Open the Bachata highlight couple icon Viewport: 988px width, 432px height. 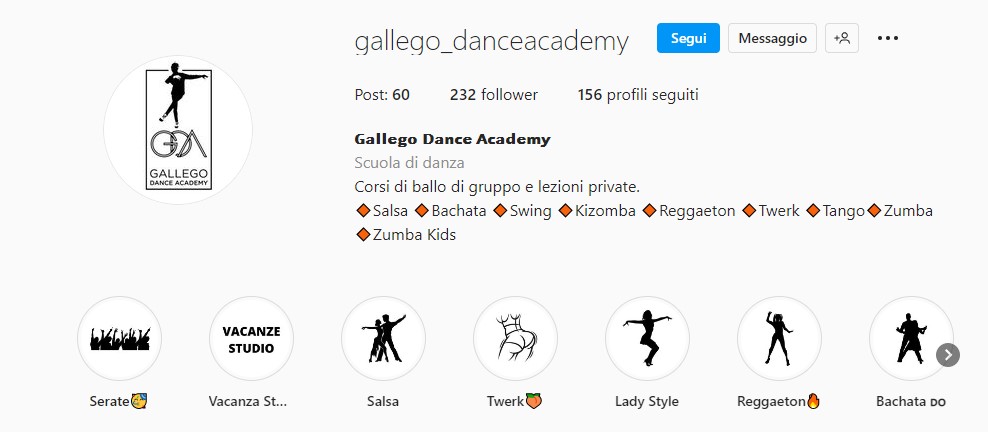point(911,339)
